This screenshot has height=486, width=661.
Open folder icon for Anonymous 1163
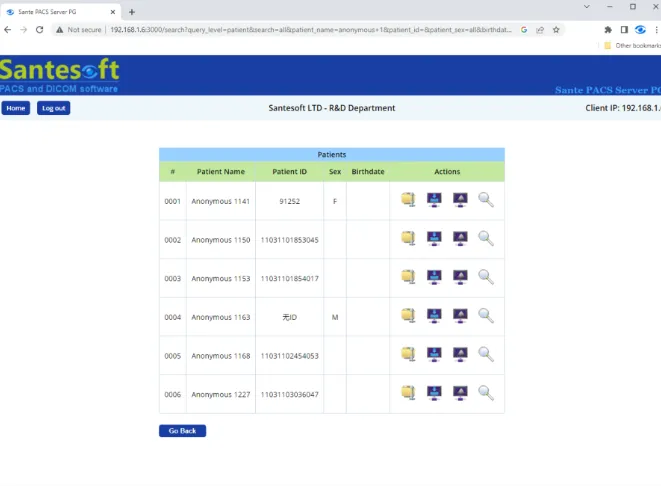point(408,315)
